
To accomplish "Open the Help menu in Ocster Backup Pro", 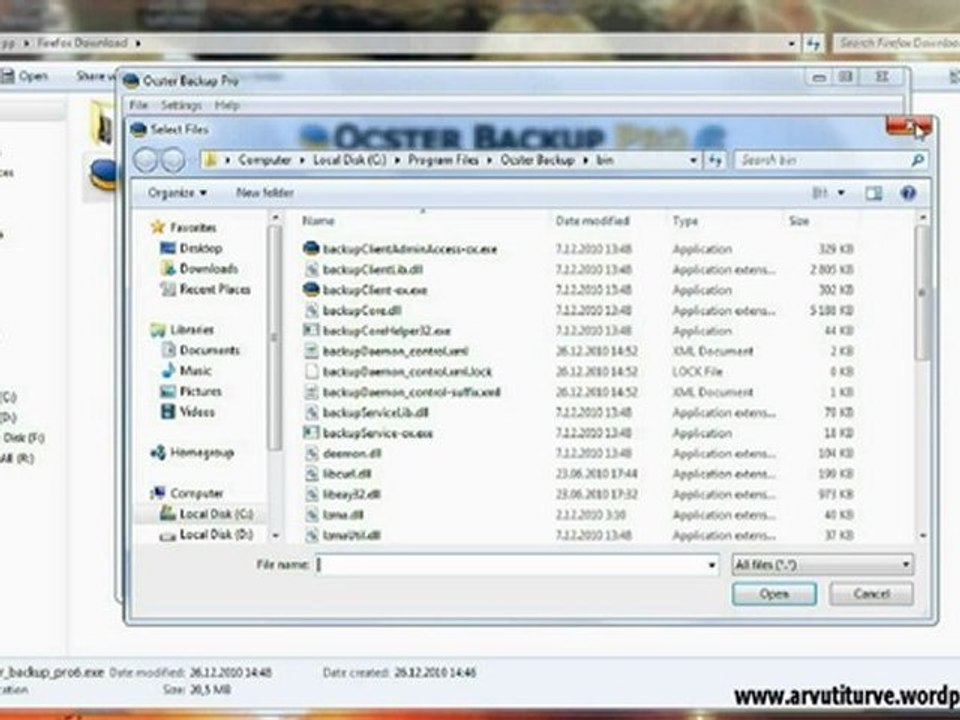I will 227,105.
